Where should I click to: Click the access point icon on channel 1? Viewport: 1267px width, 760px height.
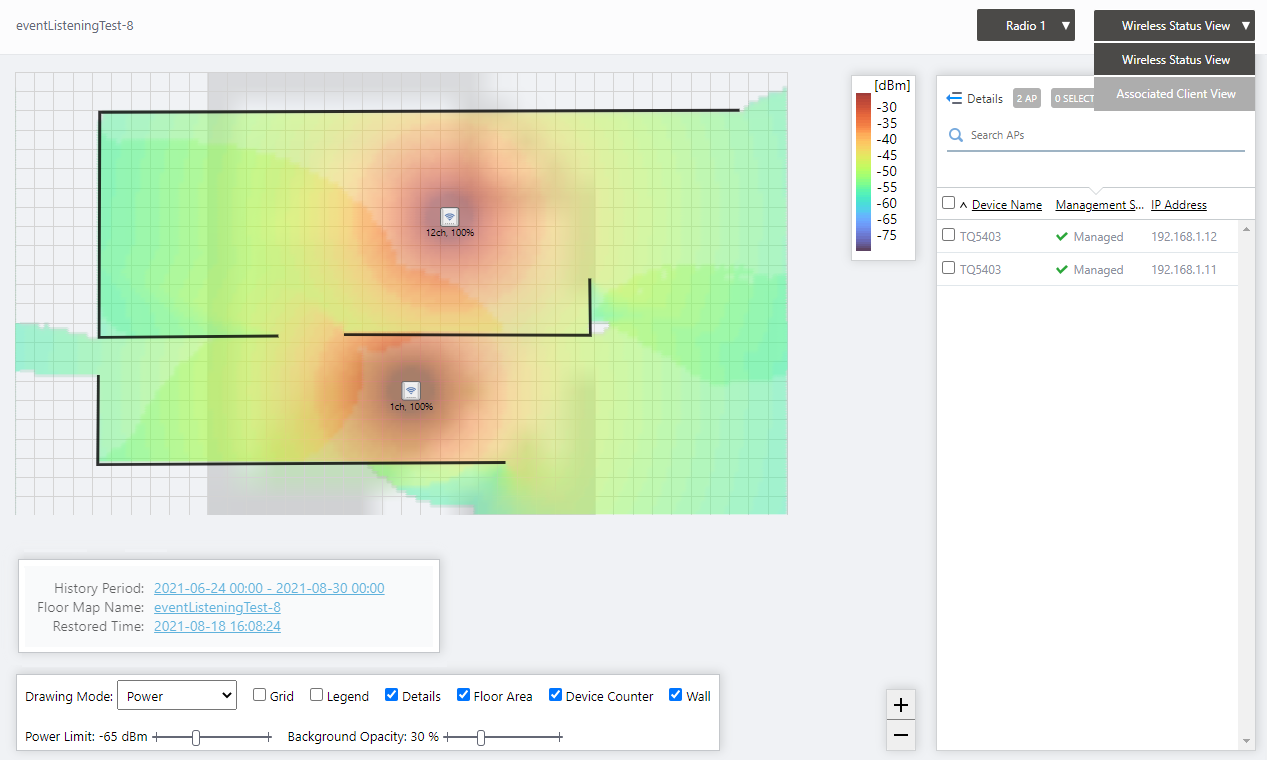(x=411, y=391)
